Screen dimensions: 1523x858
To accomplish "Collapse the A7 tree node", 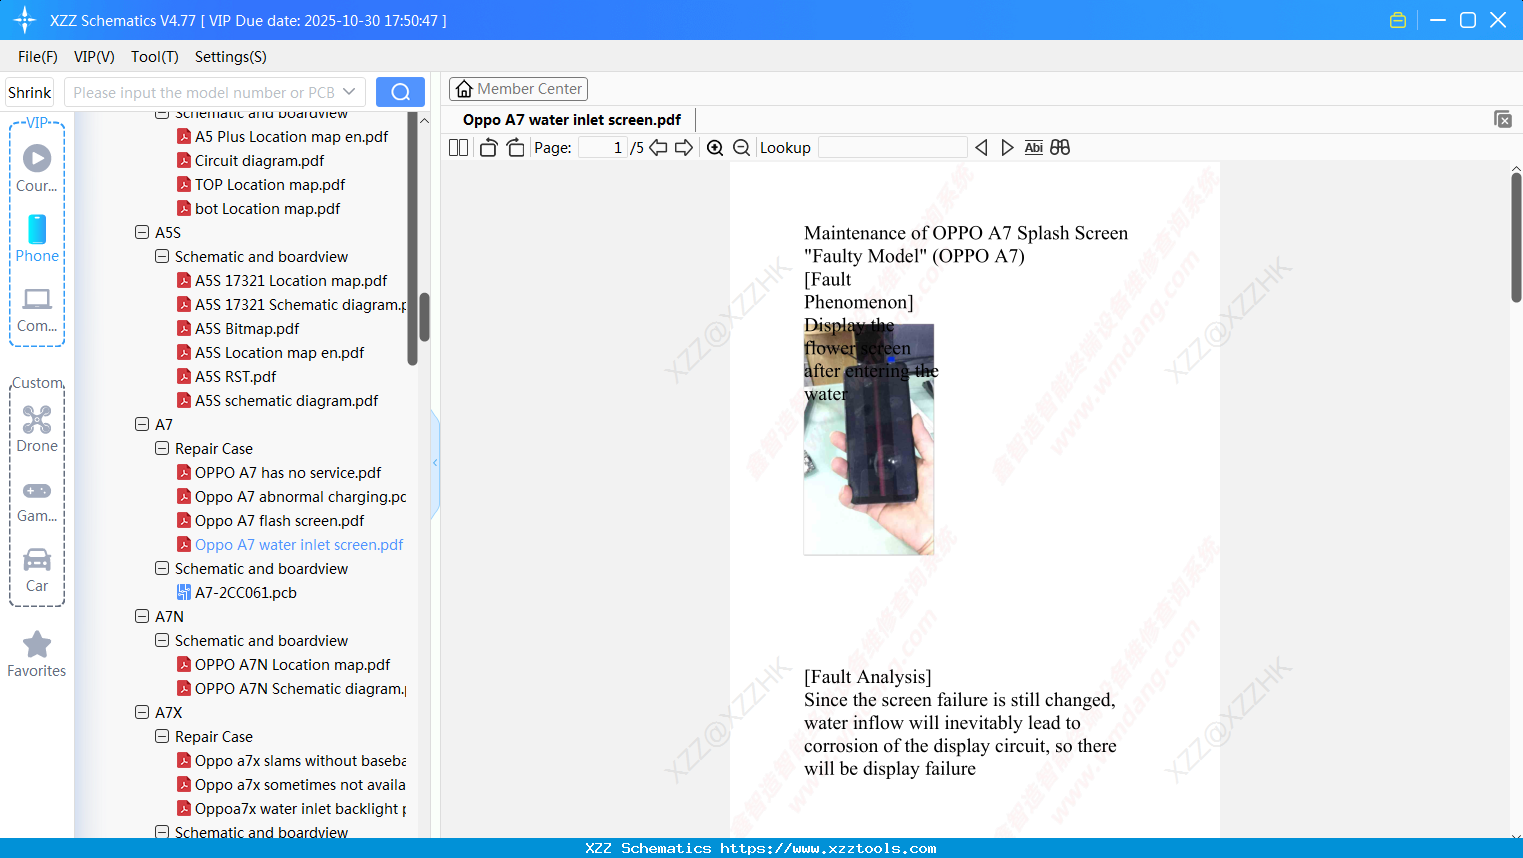I will [142, 424].
